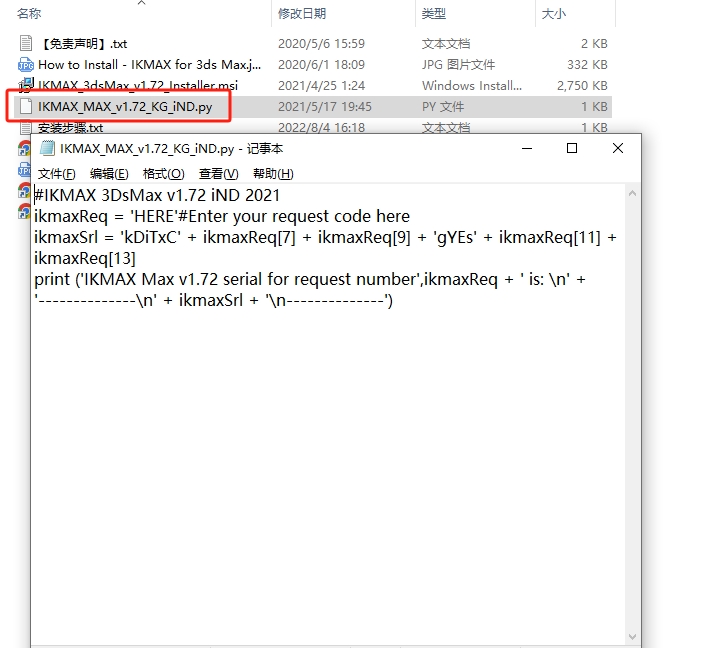The height and width of the screenshot is (648, 706).
Task: Open the 帮助(H) menu in Notepad
Action: click(273, 174)
